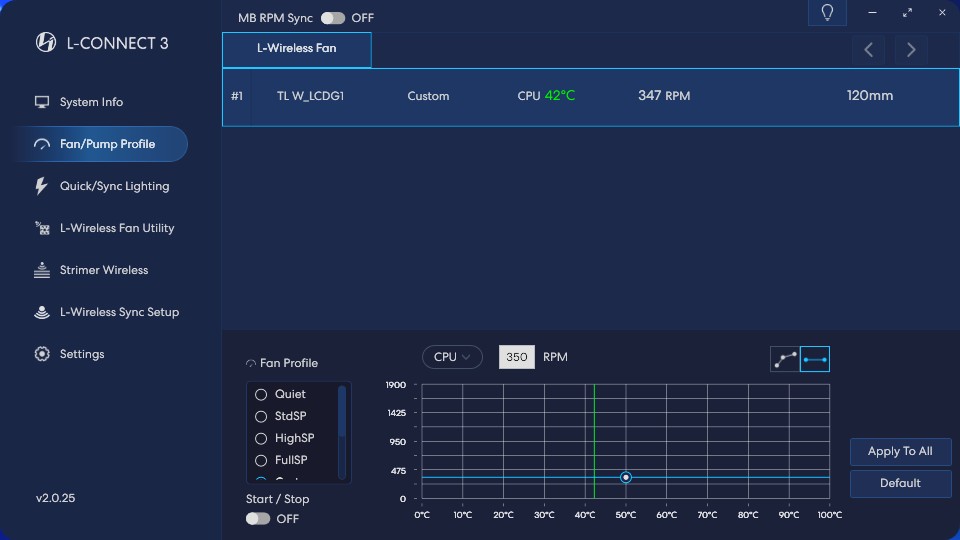Select the multi-point curve mode icon

[x=785, y=359]
